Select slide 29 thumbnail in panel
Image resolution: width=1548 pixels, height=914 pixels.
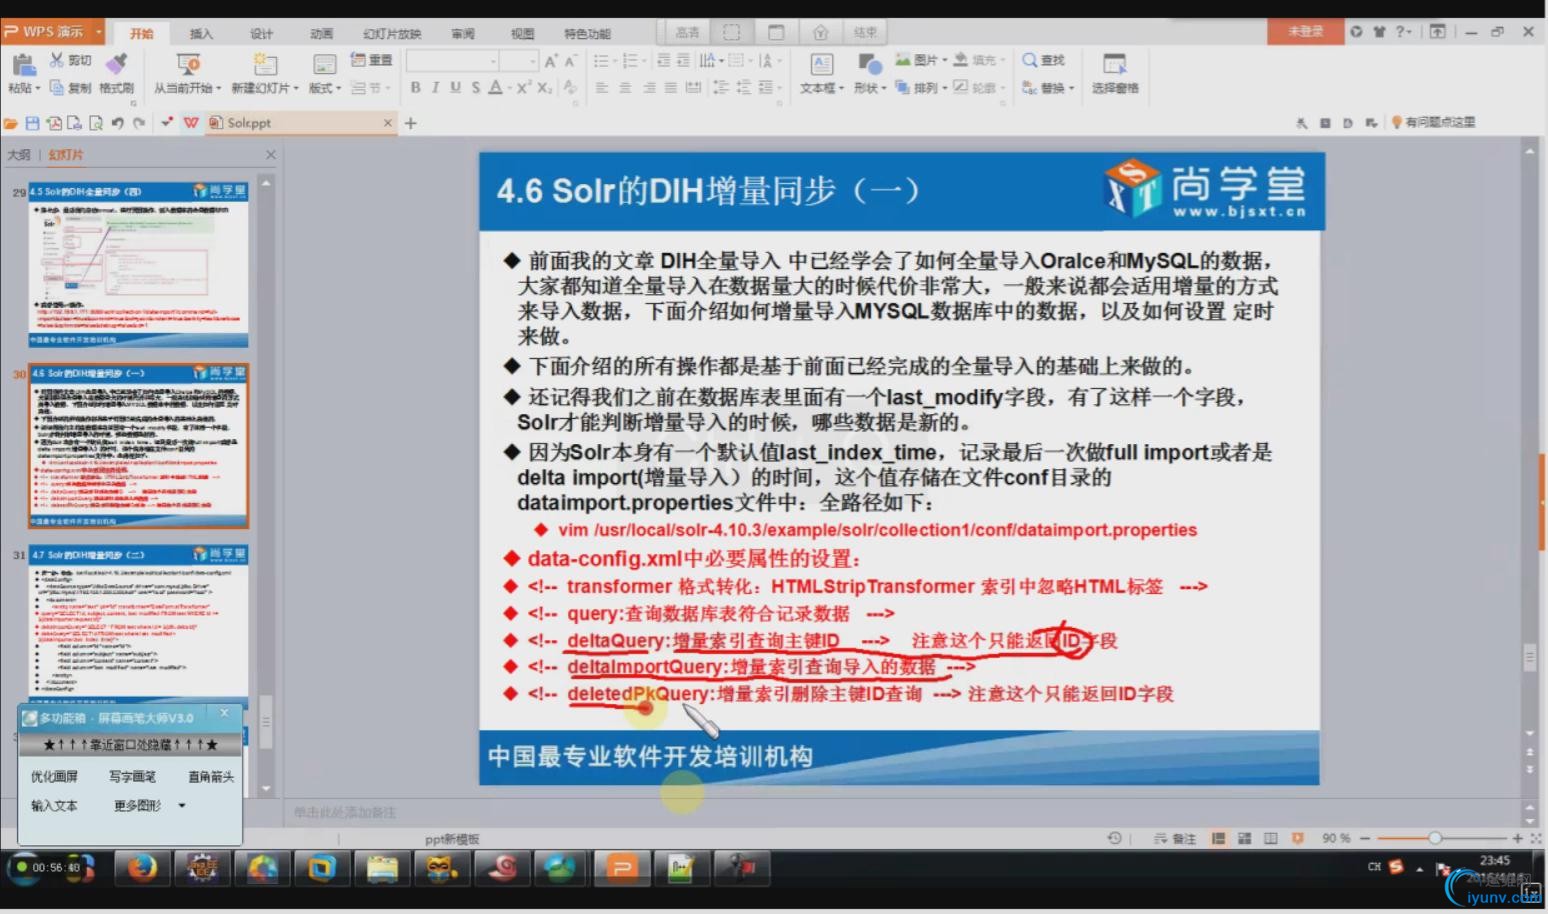tap(138, 264)
